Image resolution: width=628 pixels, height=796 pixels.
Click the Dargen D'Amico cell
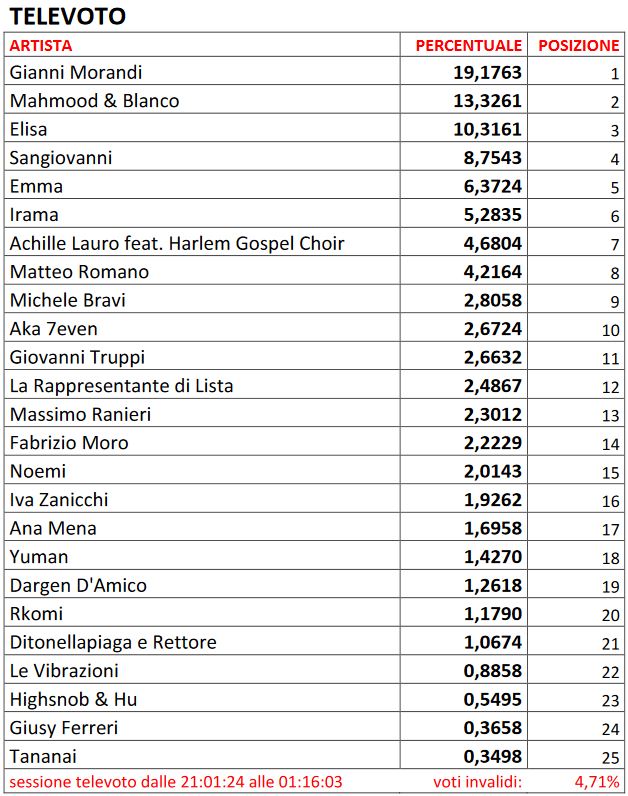click(78, 585)
